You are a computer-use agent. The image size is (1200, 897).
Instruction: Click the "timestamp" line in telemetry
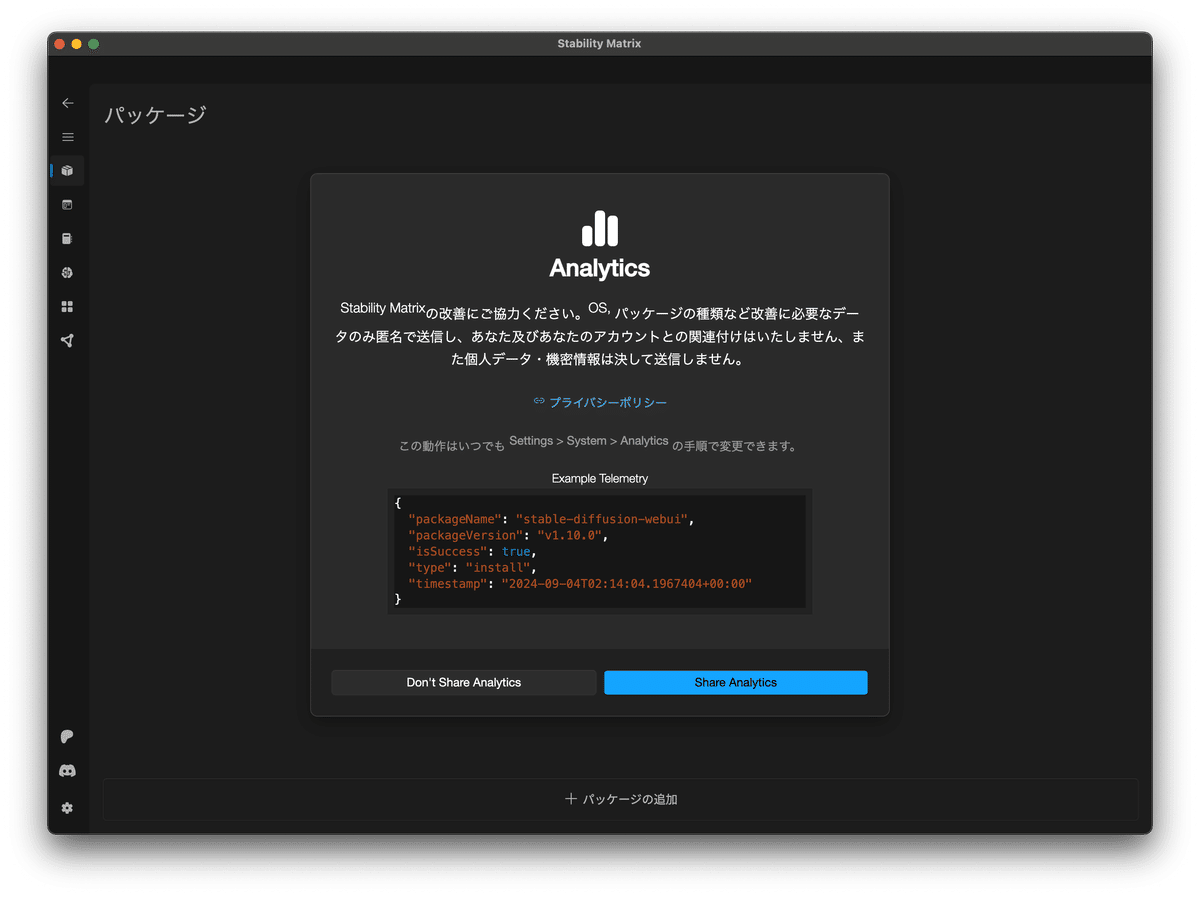click(x=580, y=583)
